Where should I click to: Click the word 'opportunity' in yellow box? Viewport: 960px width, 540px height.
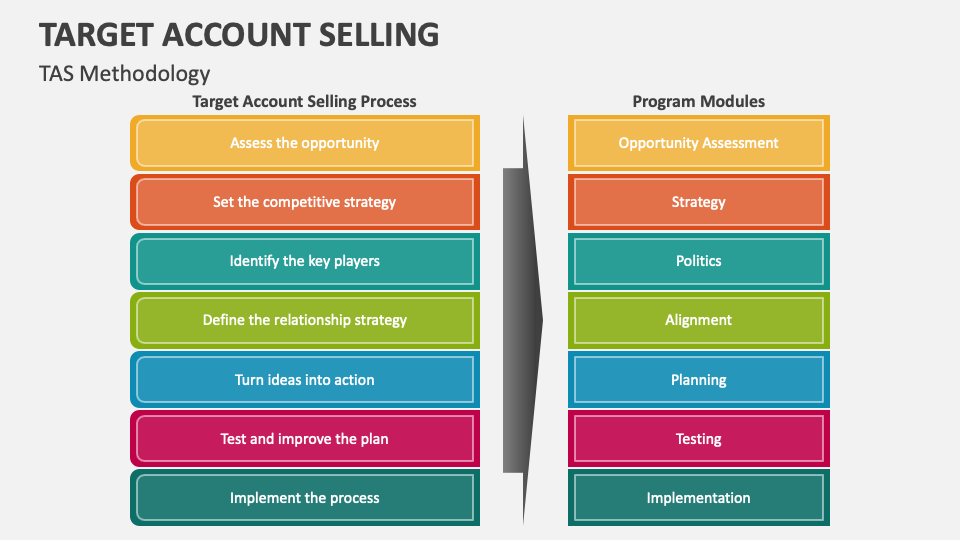pyautogui.click(x=340, y=143)
